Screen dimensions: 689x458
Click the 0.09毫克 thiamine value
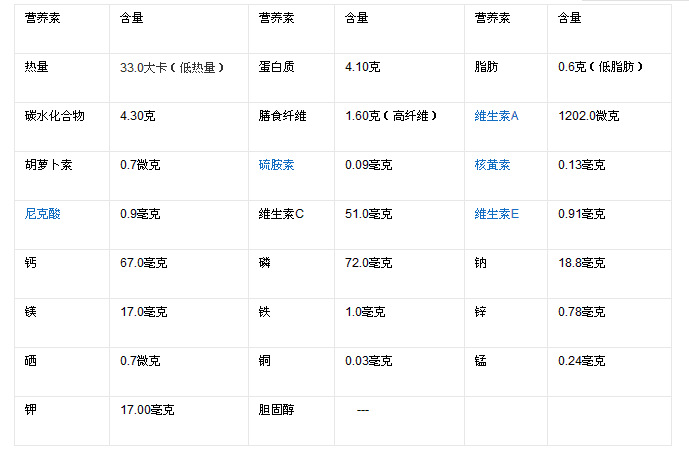[368, 165]
